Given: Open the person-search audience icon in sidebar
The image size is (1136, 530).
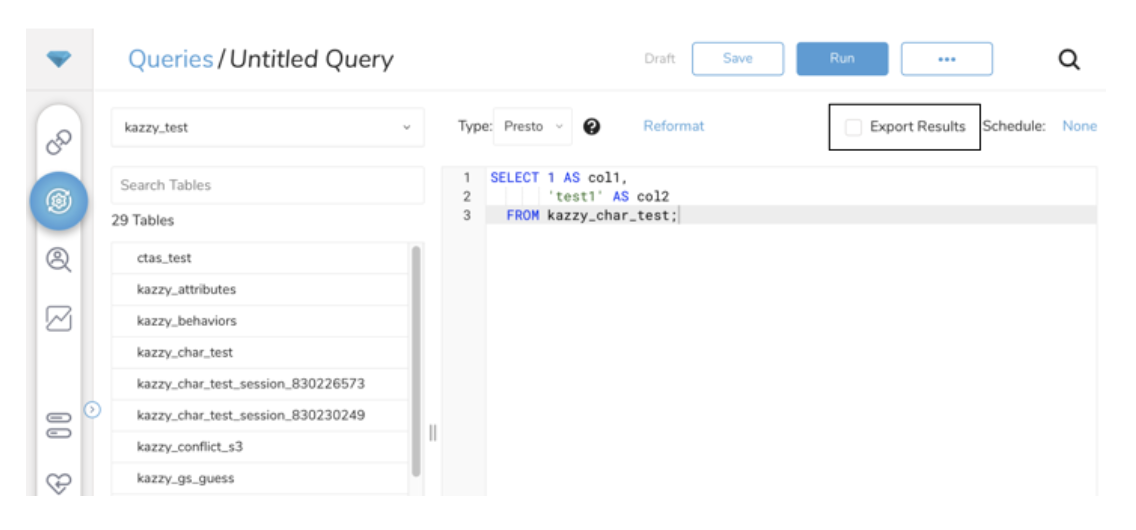Looking at the screenshot, I should 59,260.
